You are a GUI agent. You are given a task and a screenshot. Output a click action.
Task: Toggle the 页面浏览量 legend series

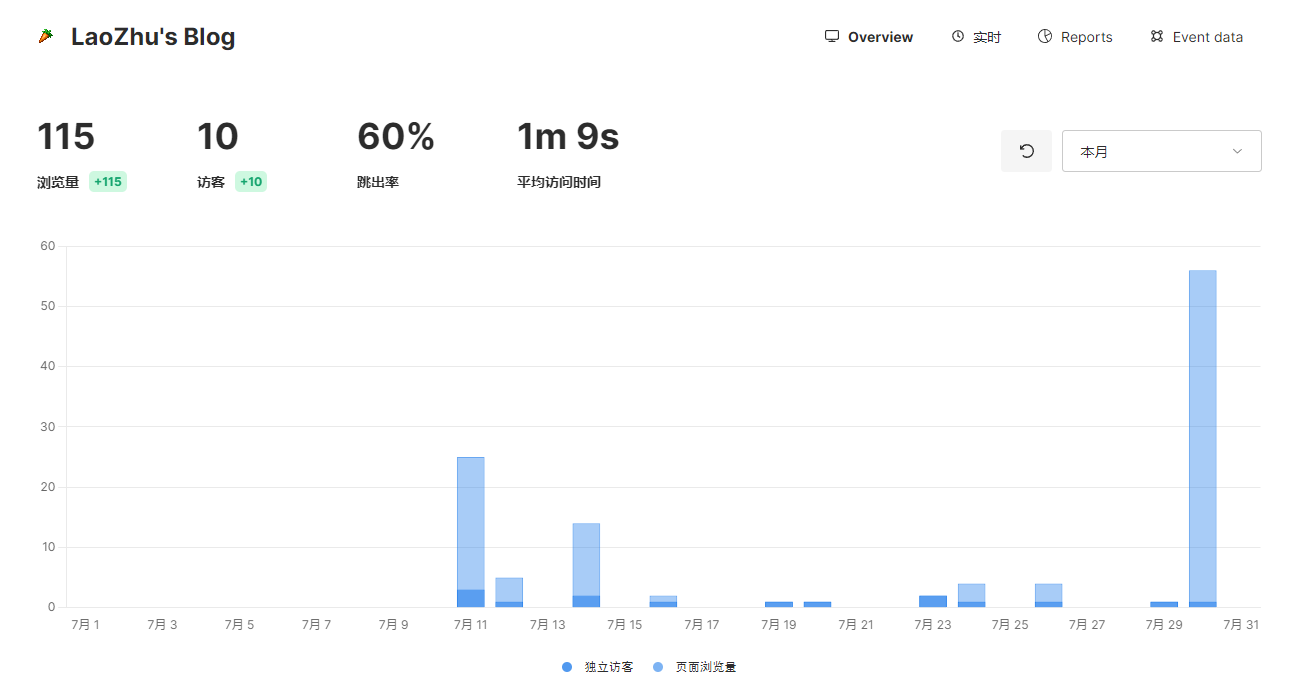[694, 667]
